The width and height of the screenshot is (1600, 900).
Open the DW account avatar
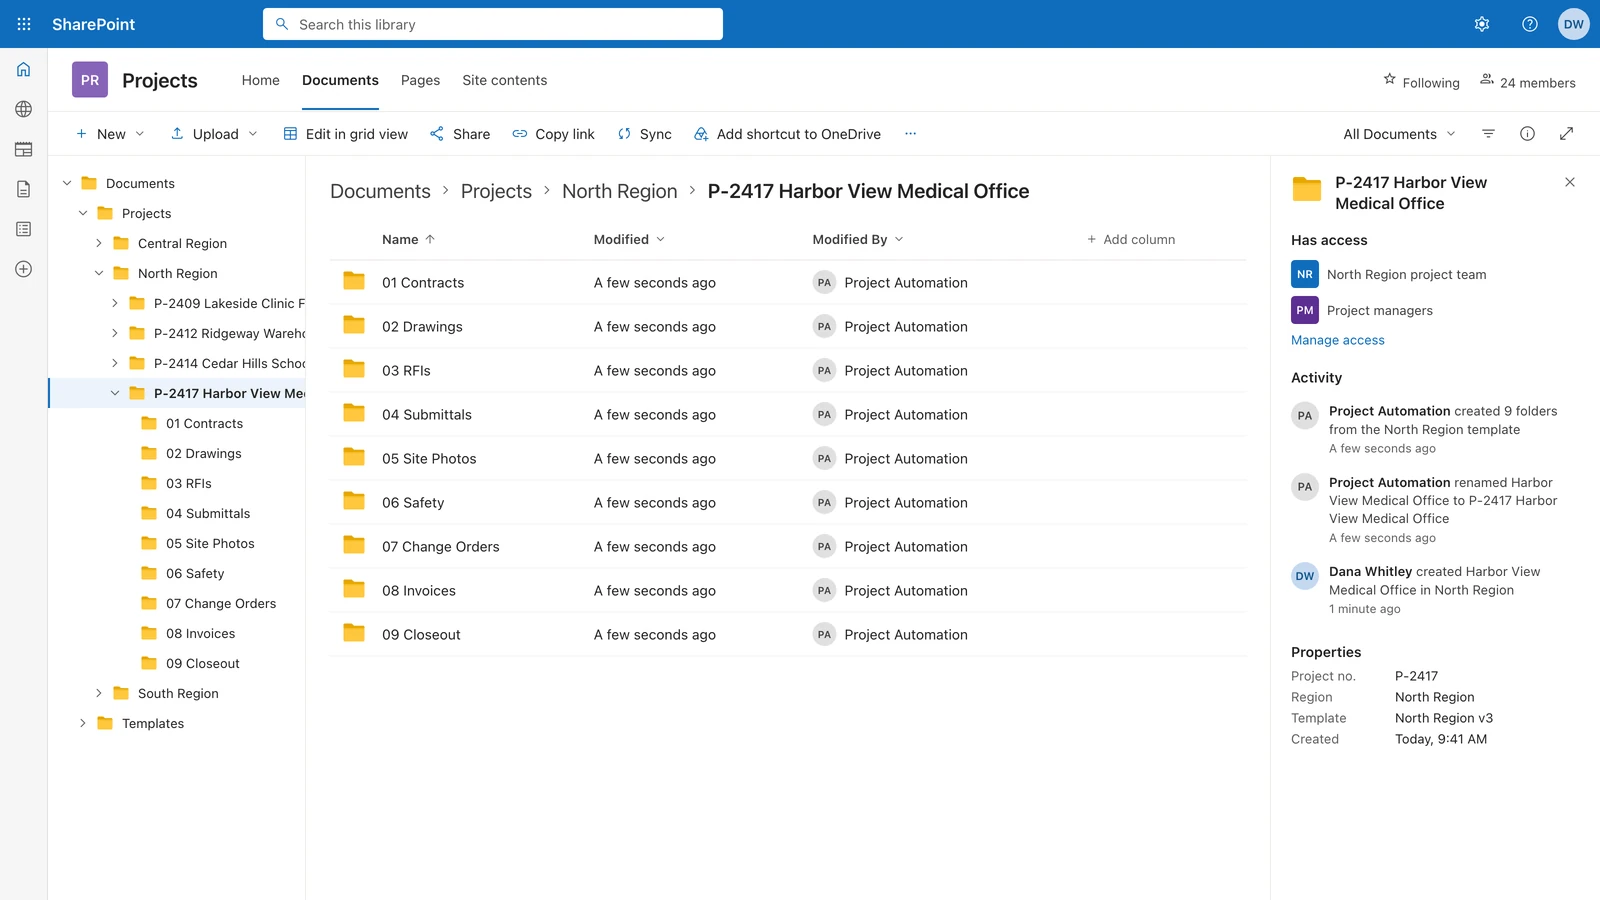1574,24
